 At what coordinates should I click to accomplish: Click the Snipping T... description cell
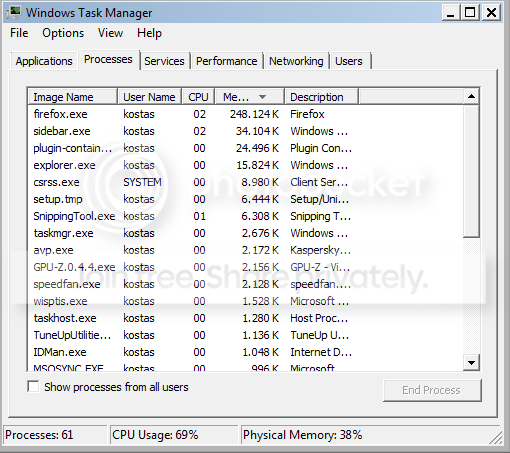pos(320,216)
